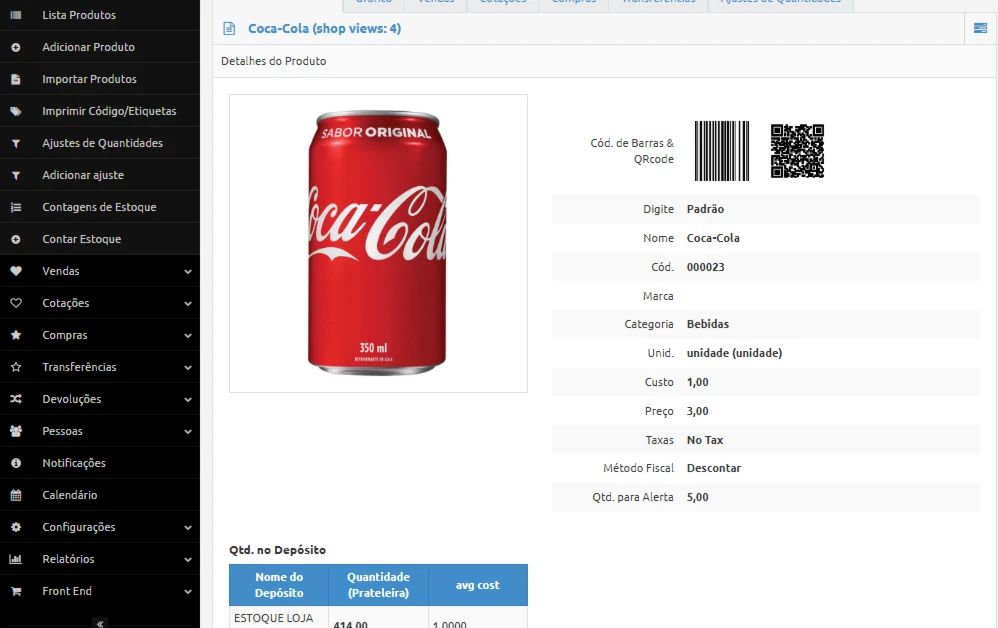This screenshot has height=628, width=998.
Task: Select the people icon beside Pessoas
Action: [16, 431]
